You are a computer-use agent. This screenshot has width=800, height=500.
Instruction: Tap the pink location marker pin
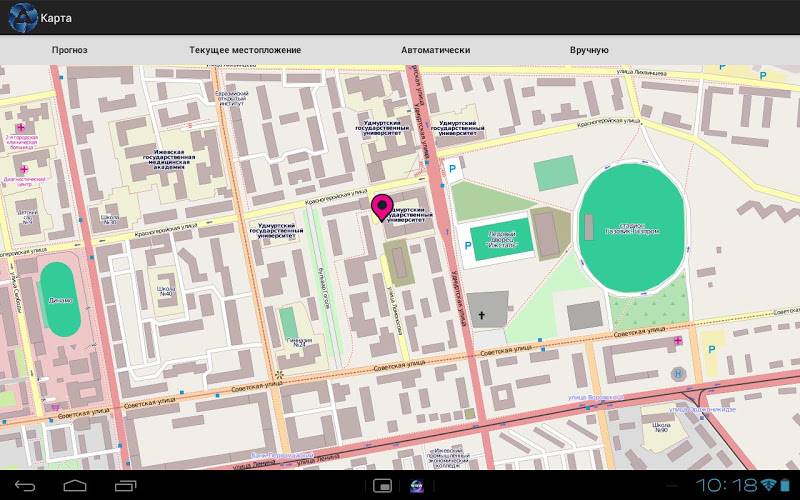click(382, 207)
